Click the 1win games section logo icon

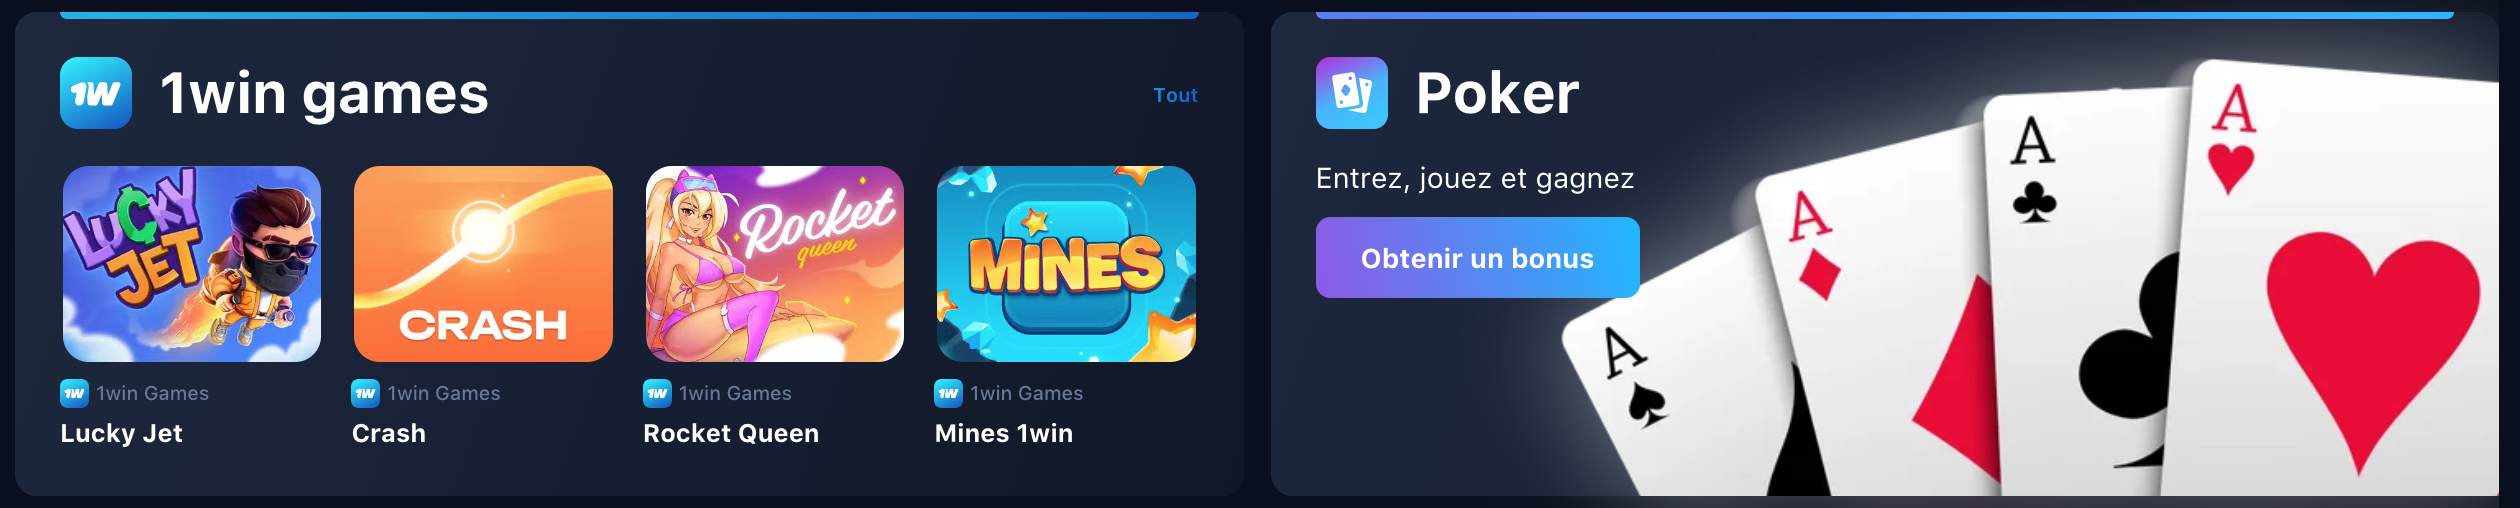point(96,93)
